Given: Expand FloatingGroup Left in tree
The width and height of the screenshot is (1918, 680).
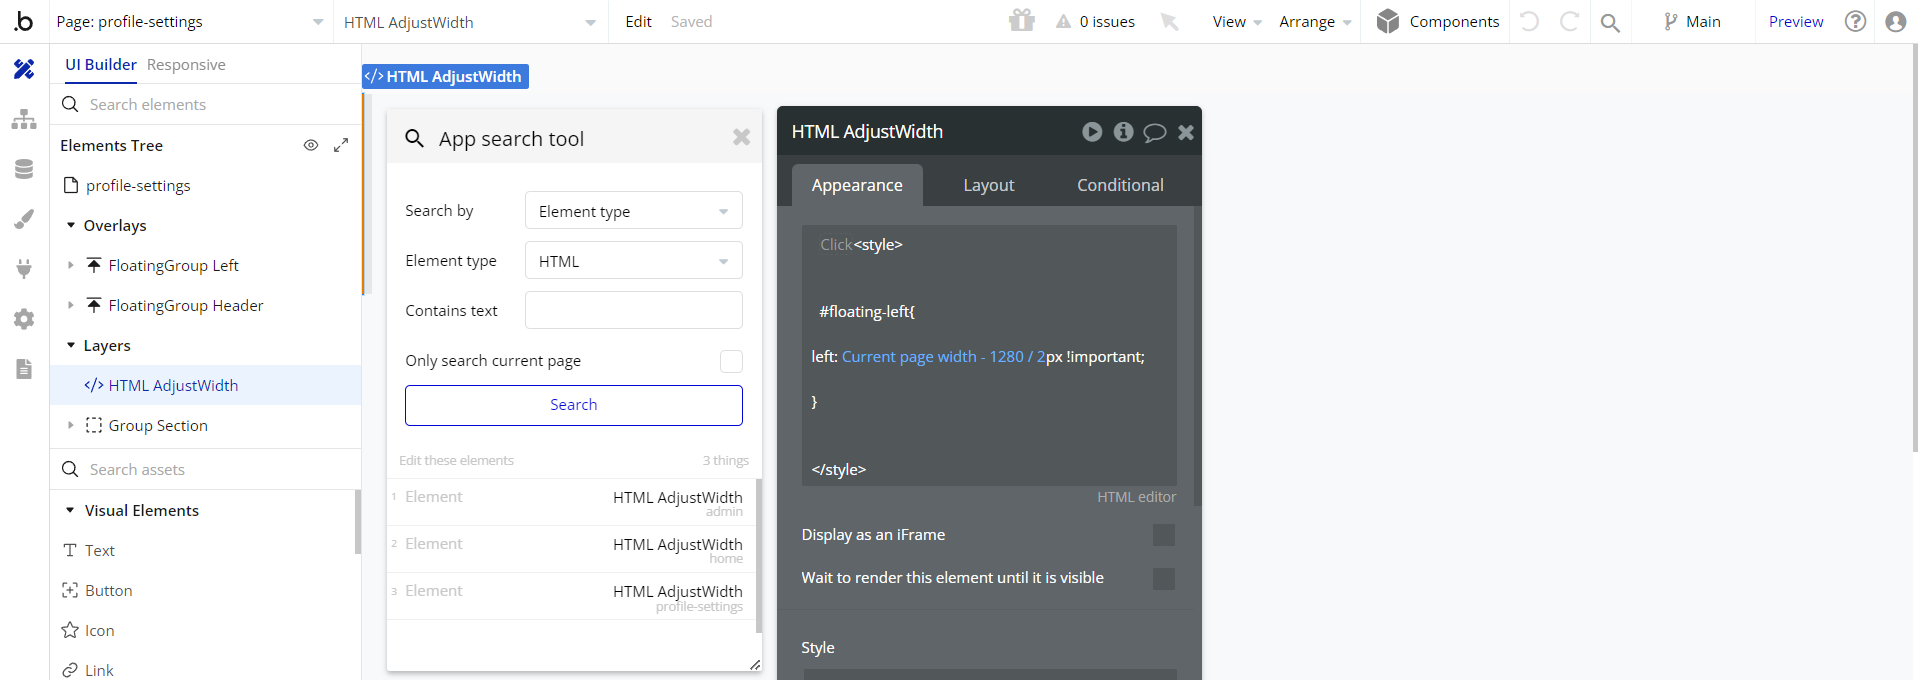Looking at the screenshot, I should (71, 265).
